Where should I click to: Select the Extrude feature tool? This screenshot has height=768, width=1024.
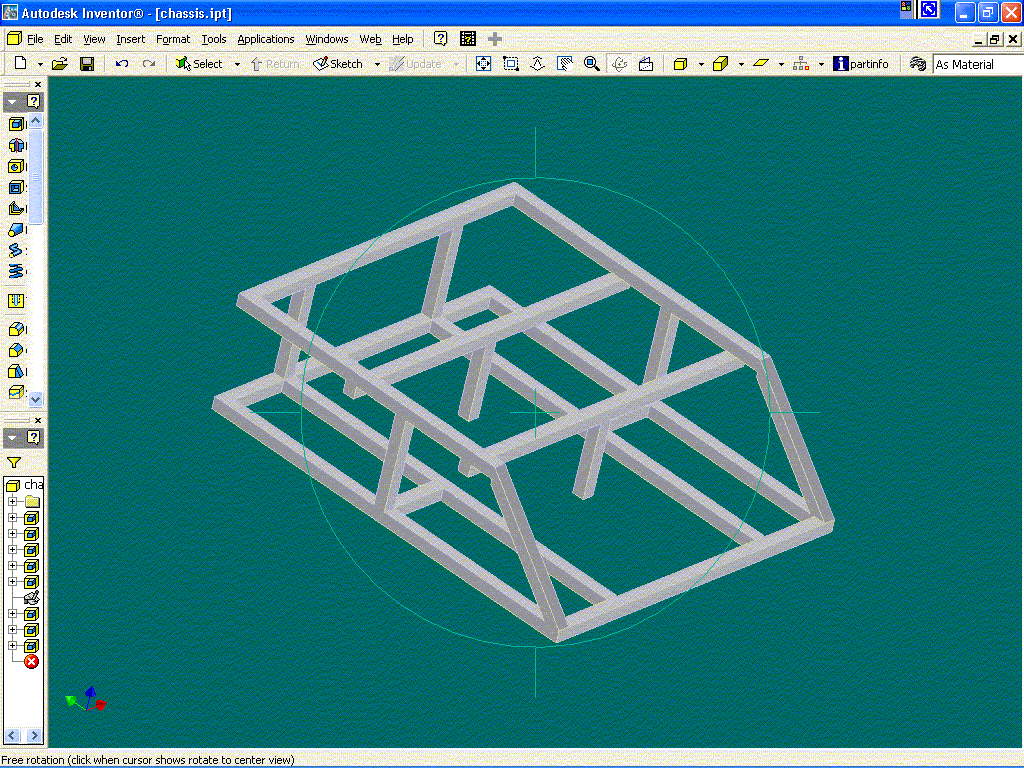16,123
